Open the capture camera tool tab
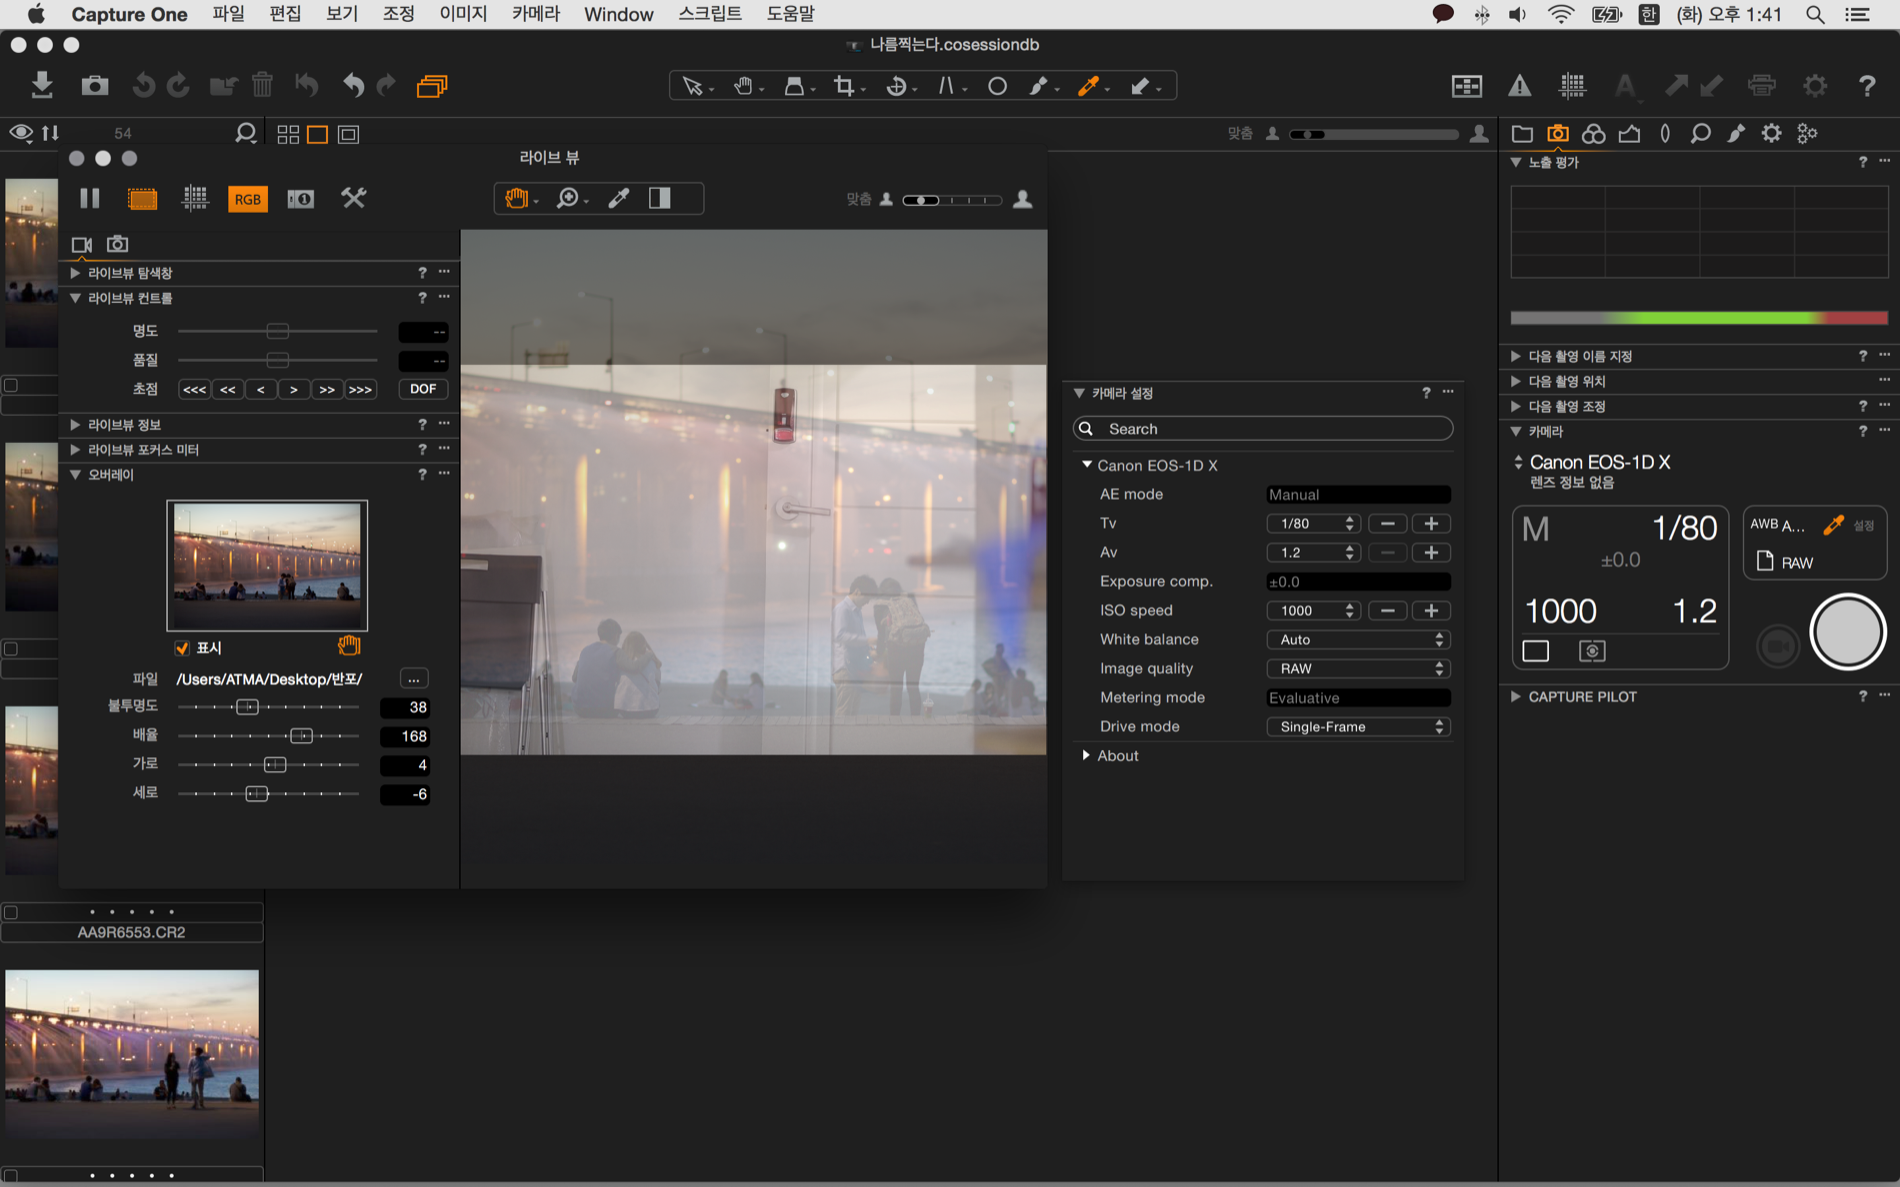 [1557, 133]
